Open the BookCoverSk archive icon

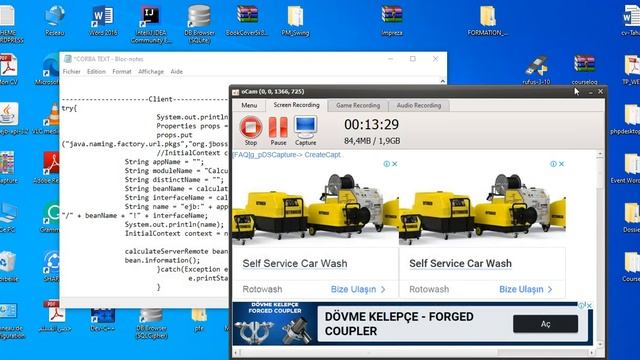[247, 20]
